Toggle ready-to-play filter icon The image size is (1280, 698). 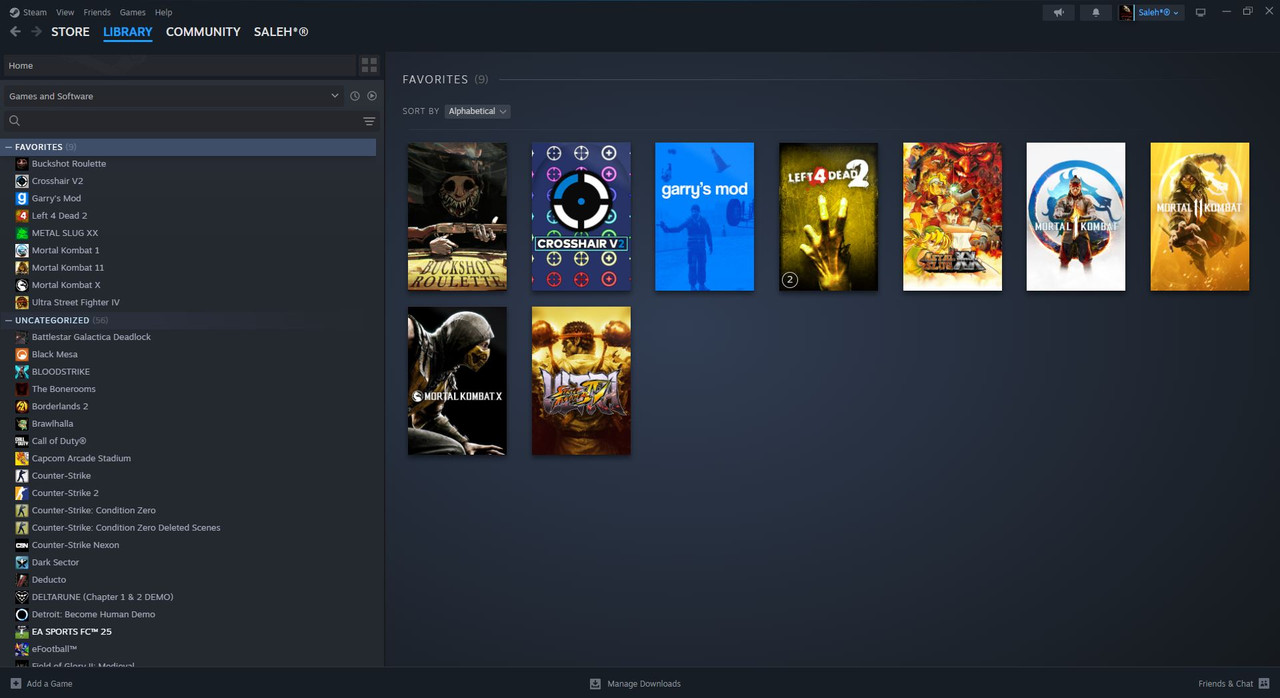[372, 96]
